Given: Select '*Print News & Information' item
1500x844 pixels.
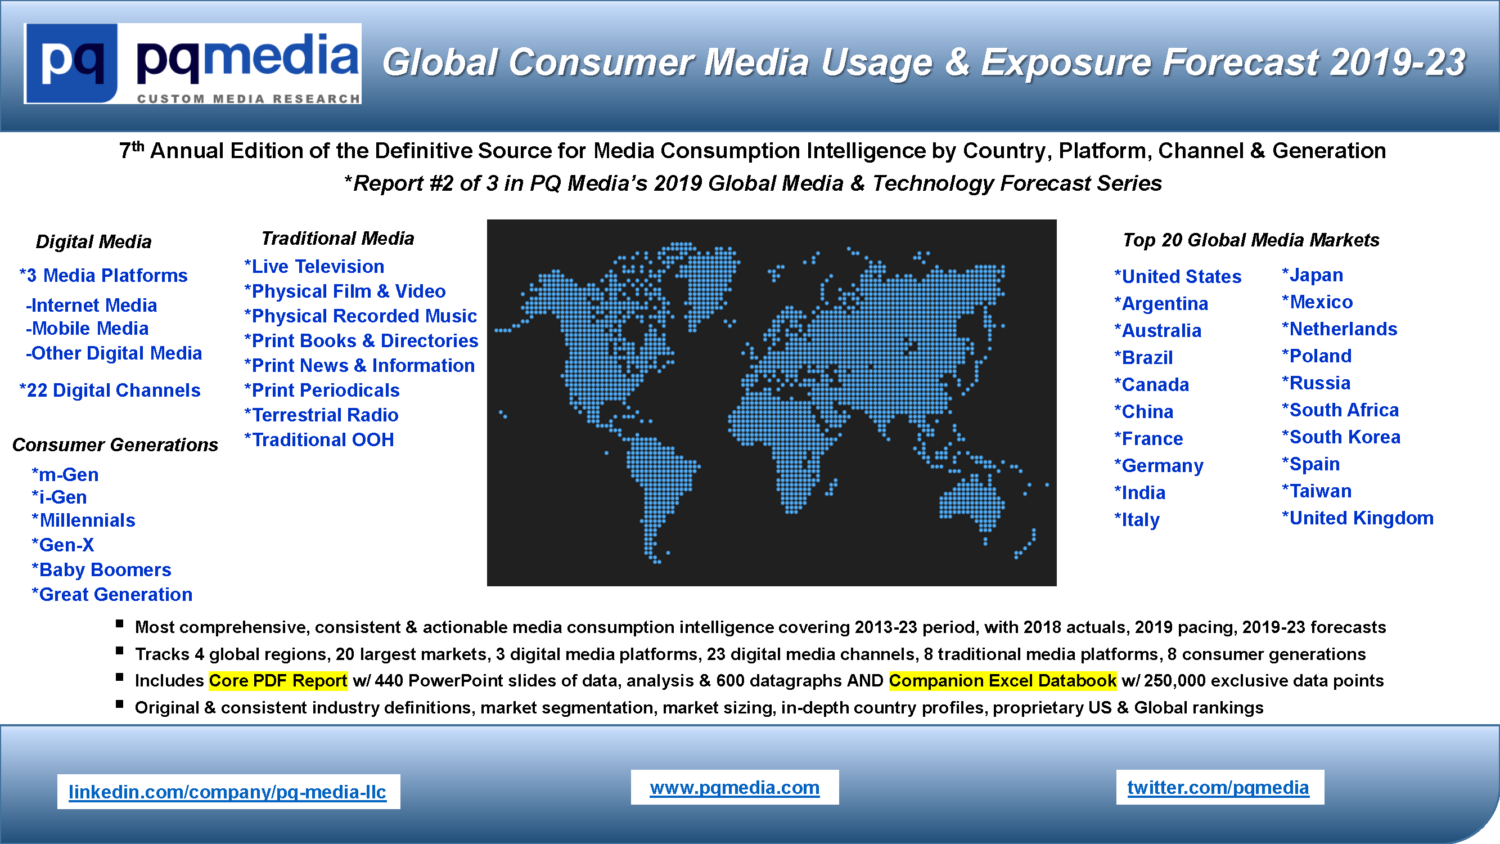Looking at the screenshot, I should pos(359,366).
